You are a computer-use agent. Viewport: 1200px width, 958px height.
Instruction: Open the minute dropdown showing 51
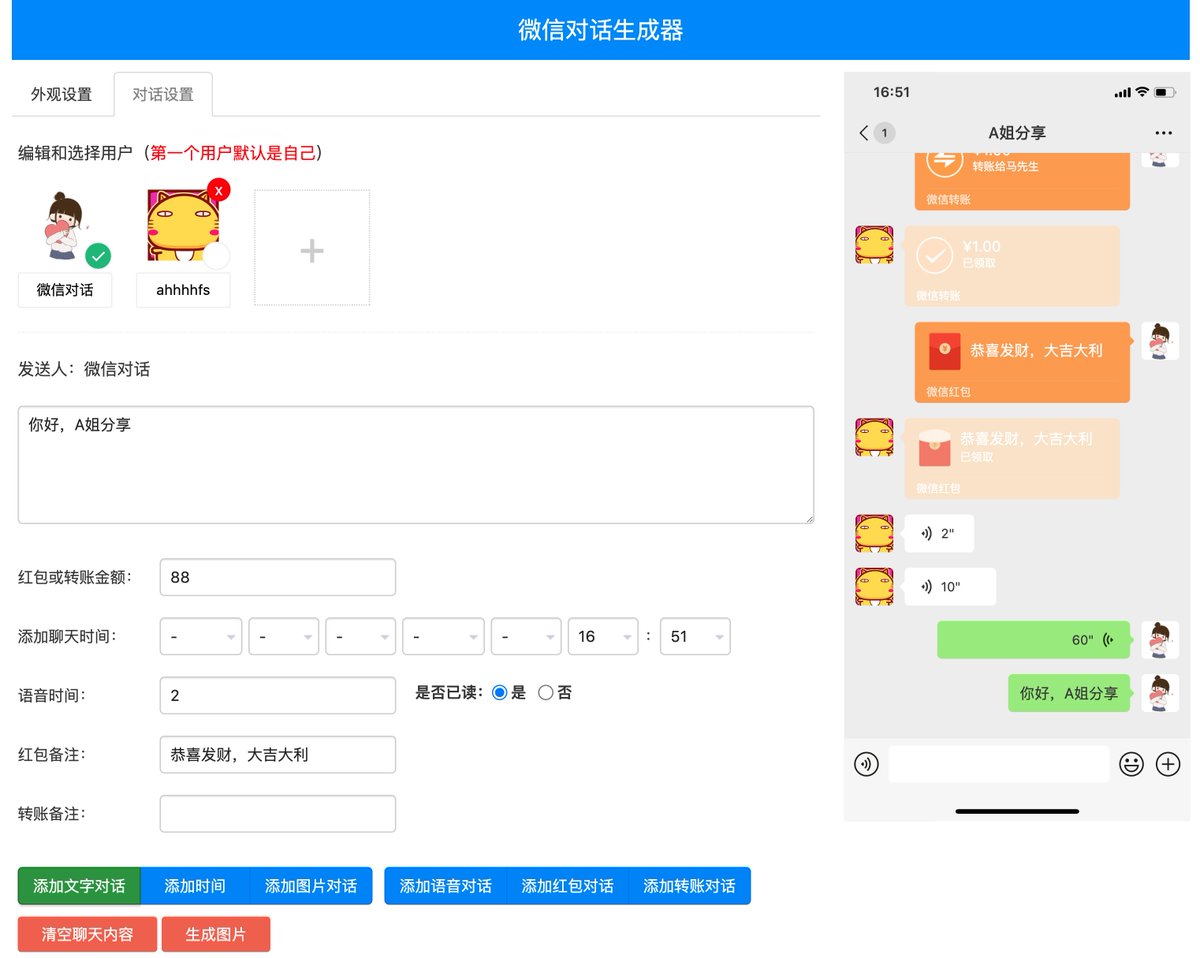(x=695, y=636)
